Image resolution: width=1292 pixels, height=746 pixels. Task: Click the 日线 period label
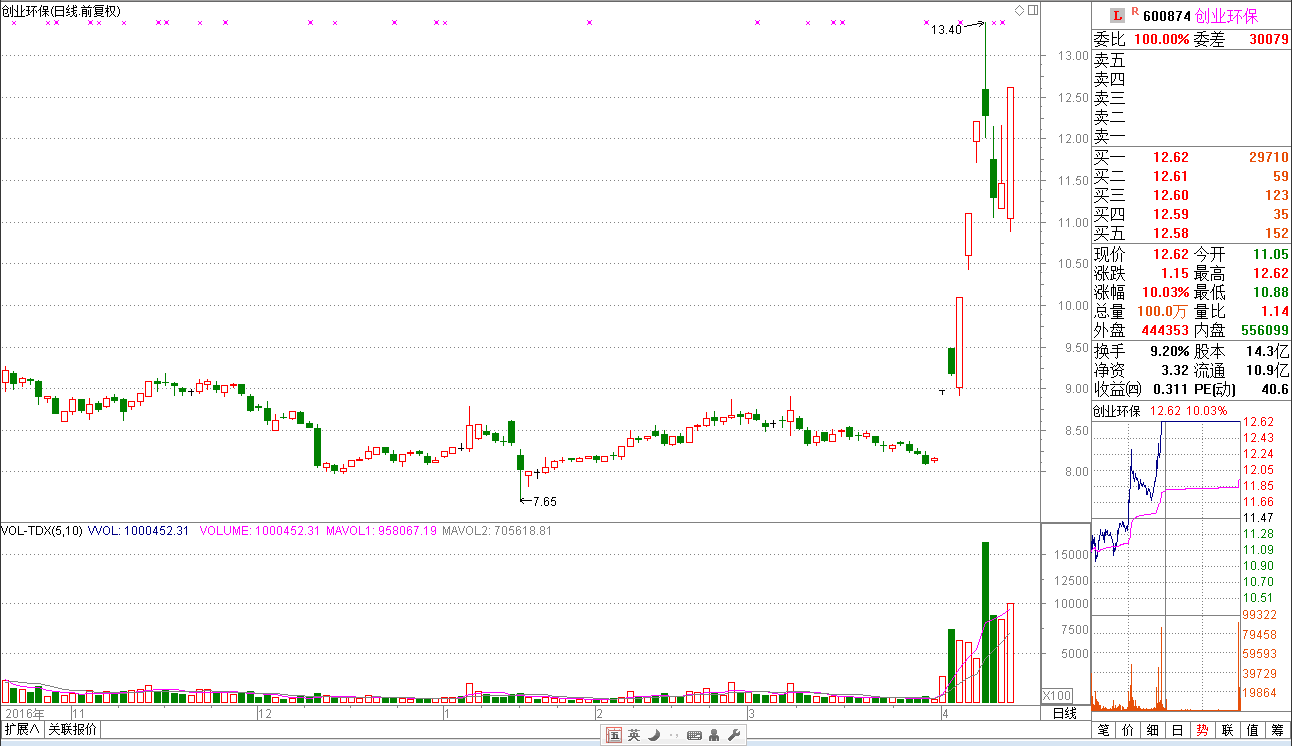[1065, 713]
